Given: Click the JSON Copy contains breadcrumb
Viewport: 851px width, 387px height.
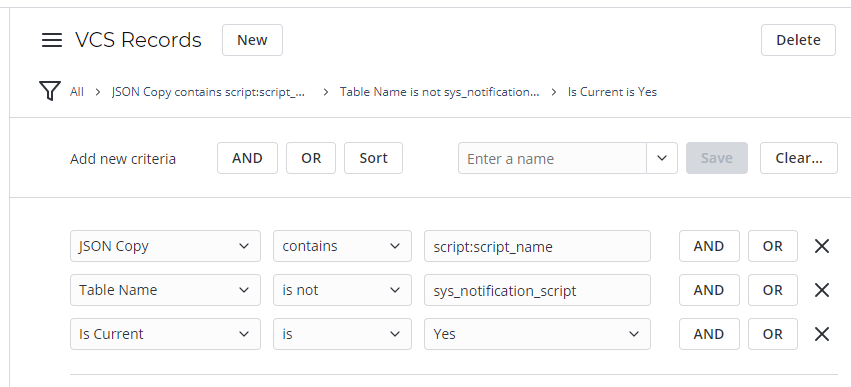Looking at the screenshot, I should click(208, 92).
